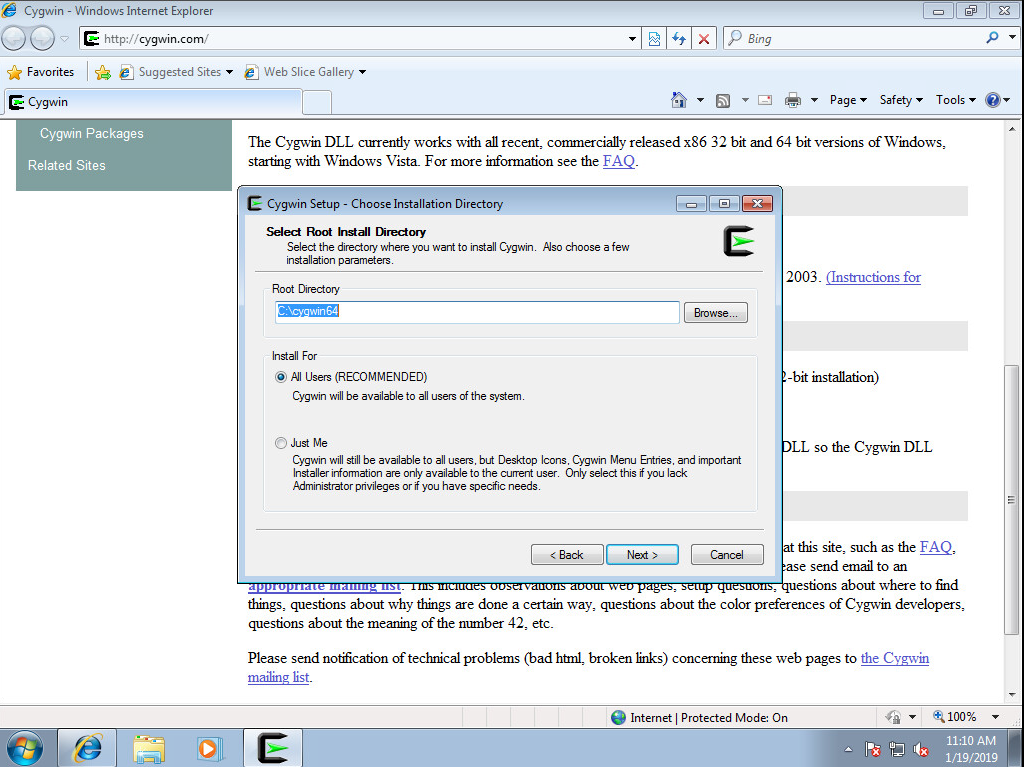Minimize the Cygwin Setup dialog

(691, 204)
